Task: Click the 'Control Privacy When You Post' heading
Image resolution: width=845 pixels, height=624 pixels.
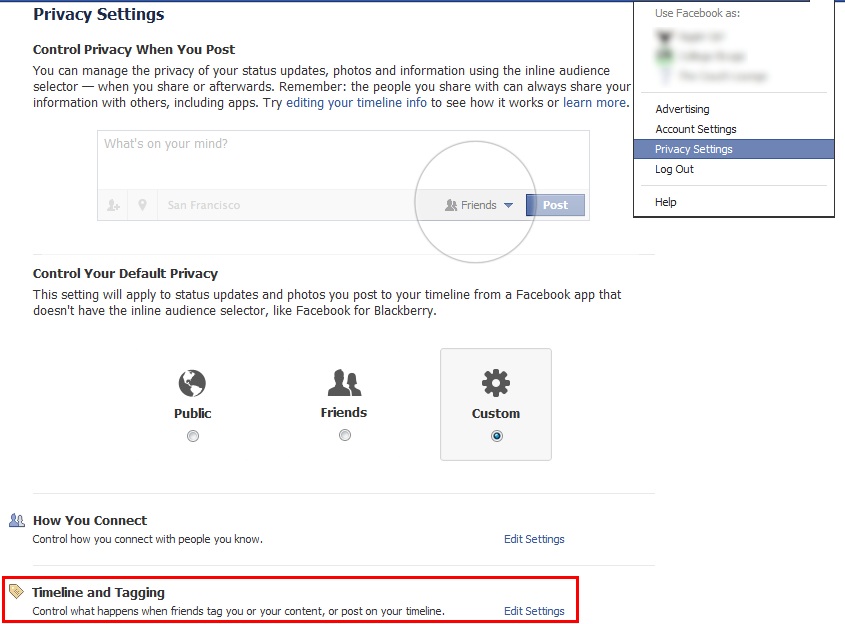Action: pos(134,50)
